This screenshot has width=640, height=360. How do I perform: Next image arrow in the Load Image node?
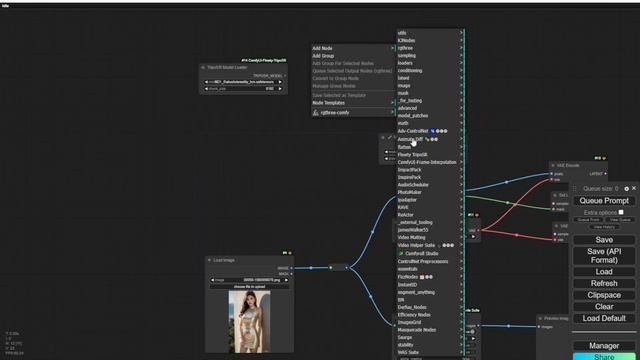coord(286,280)
